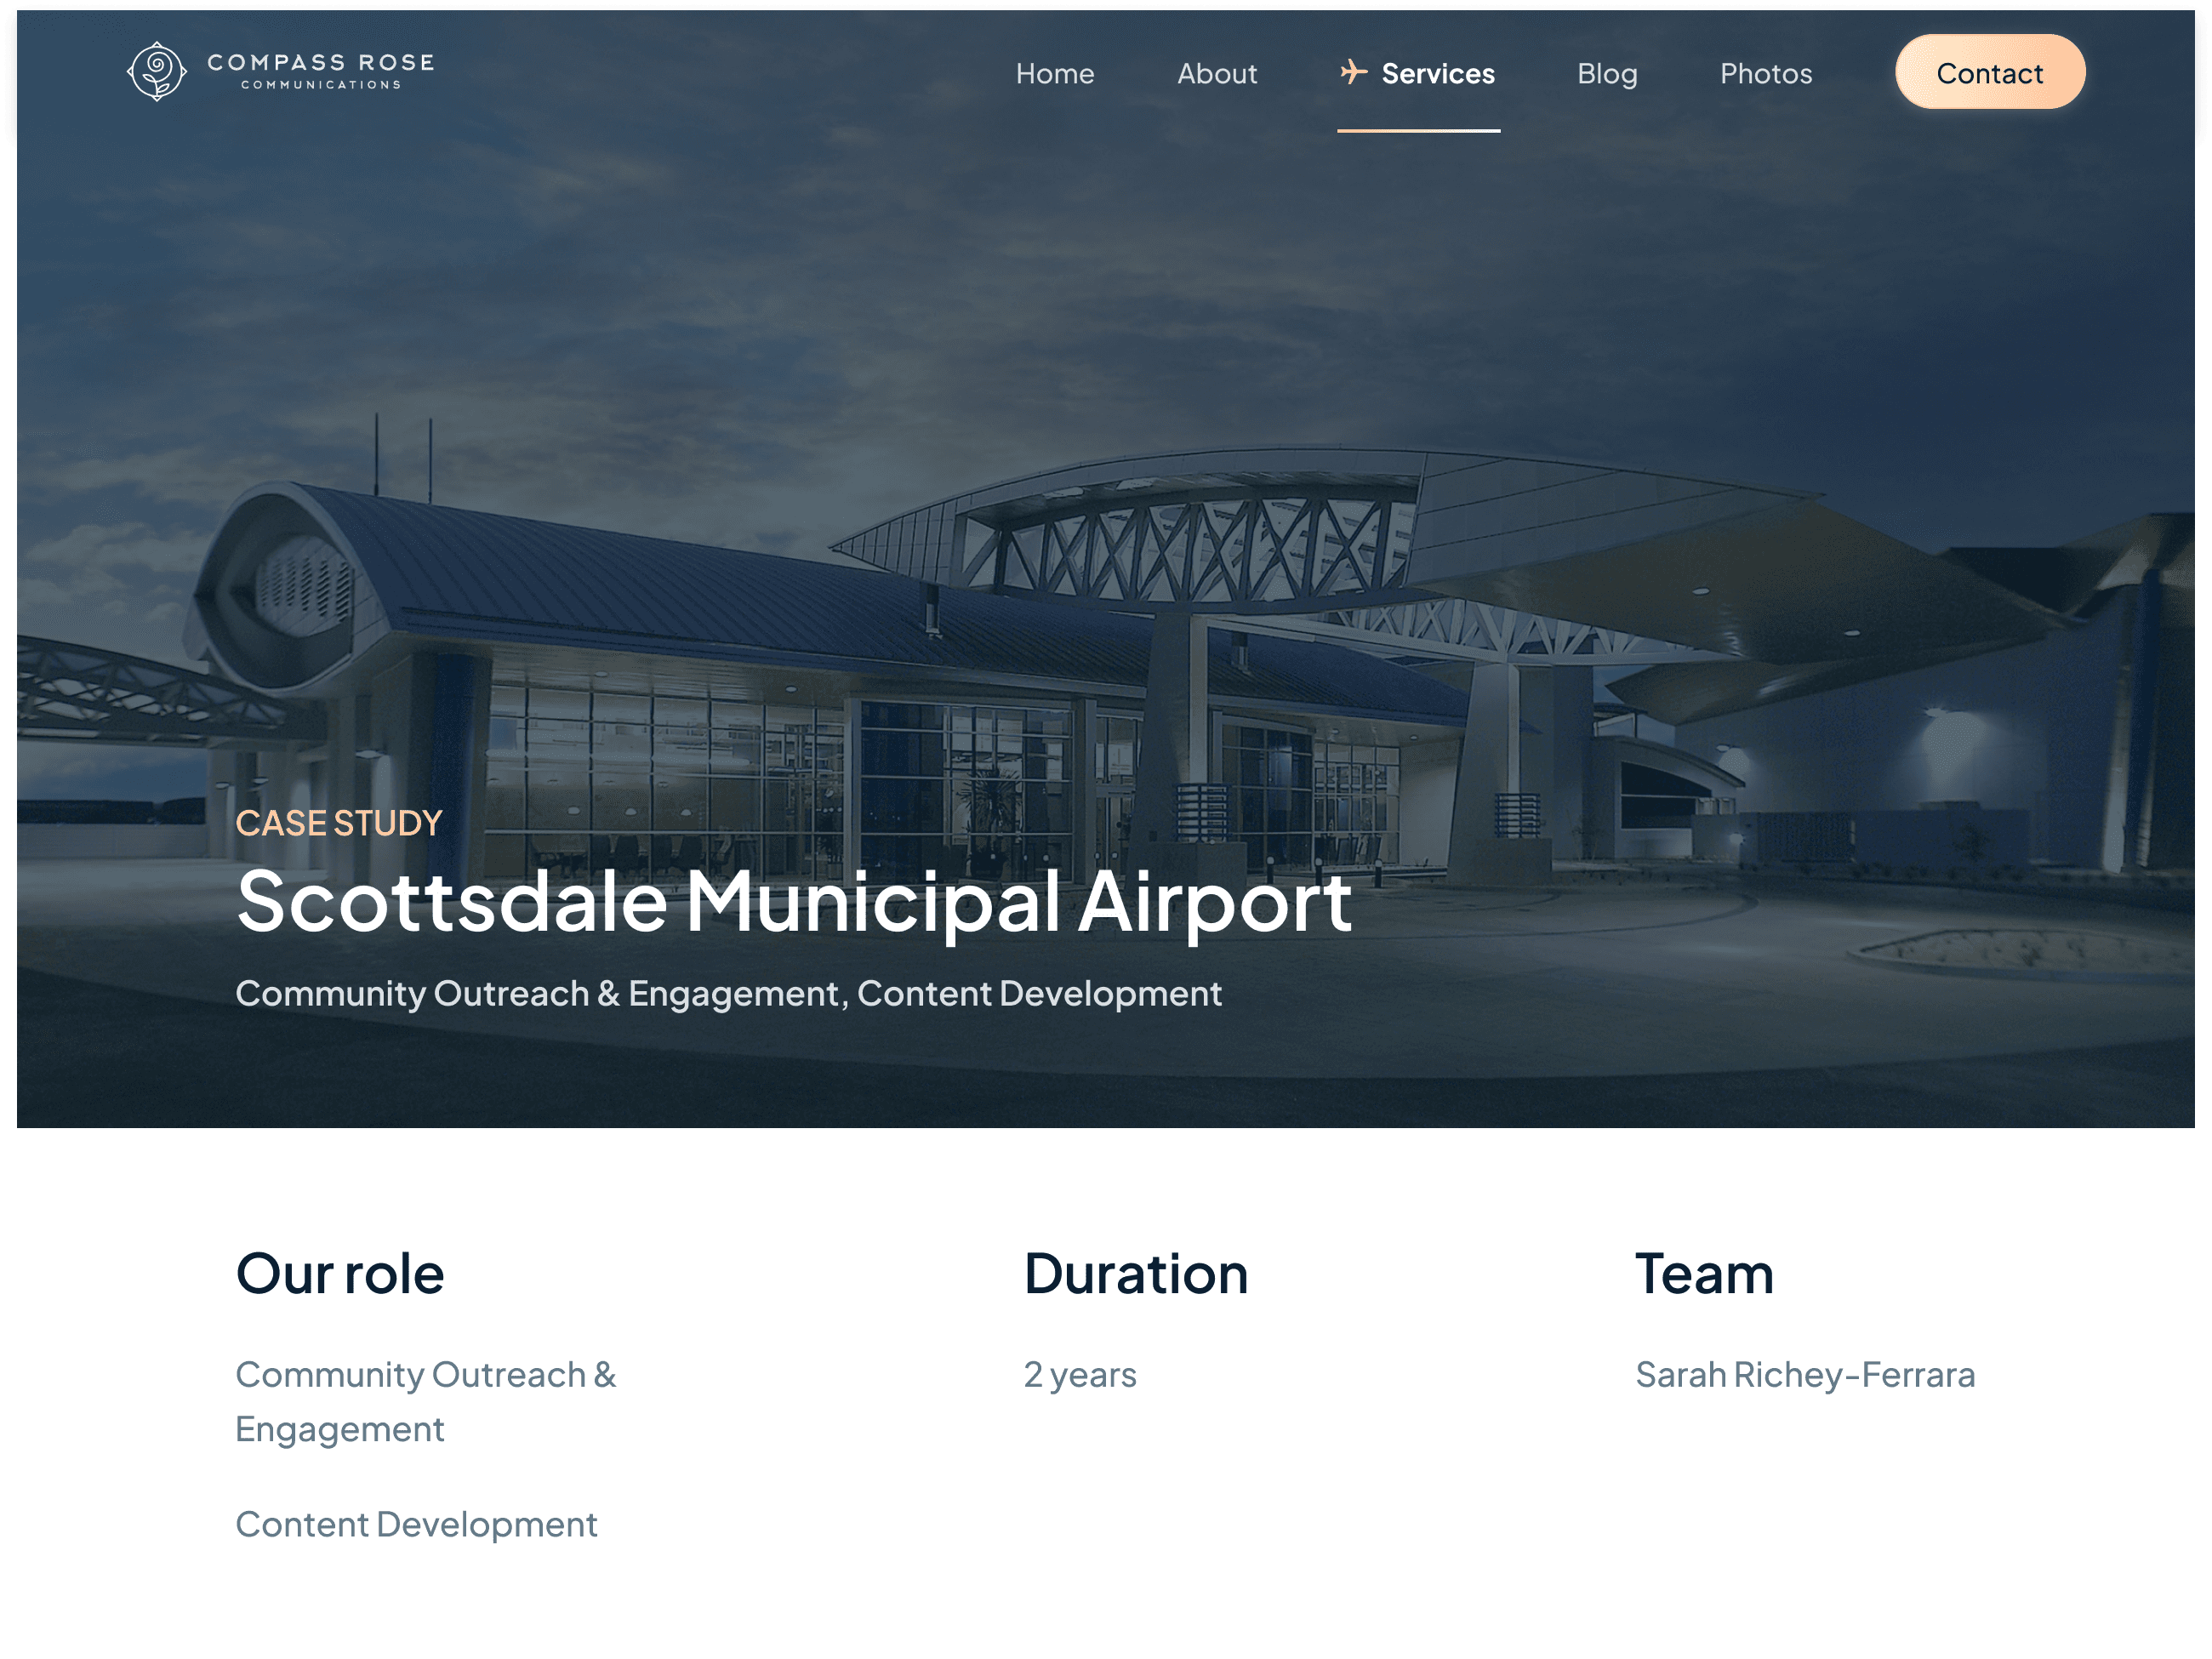Click the Compass Rose Communications wordmark
Viewport: 2212px width, 1659px height.
(320, 71)
